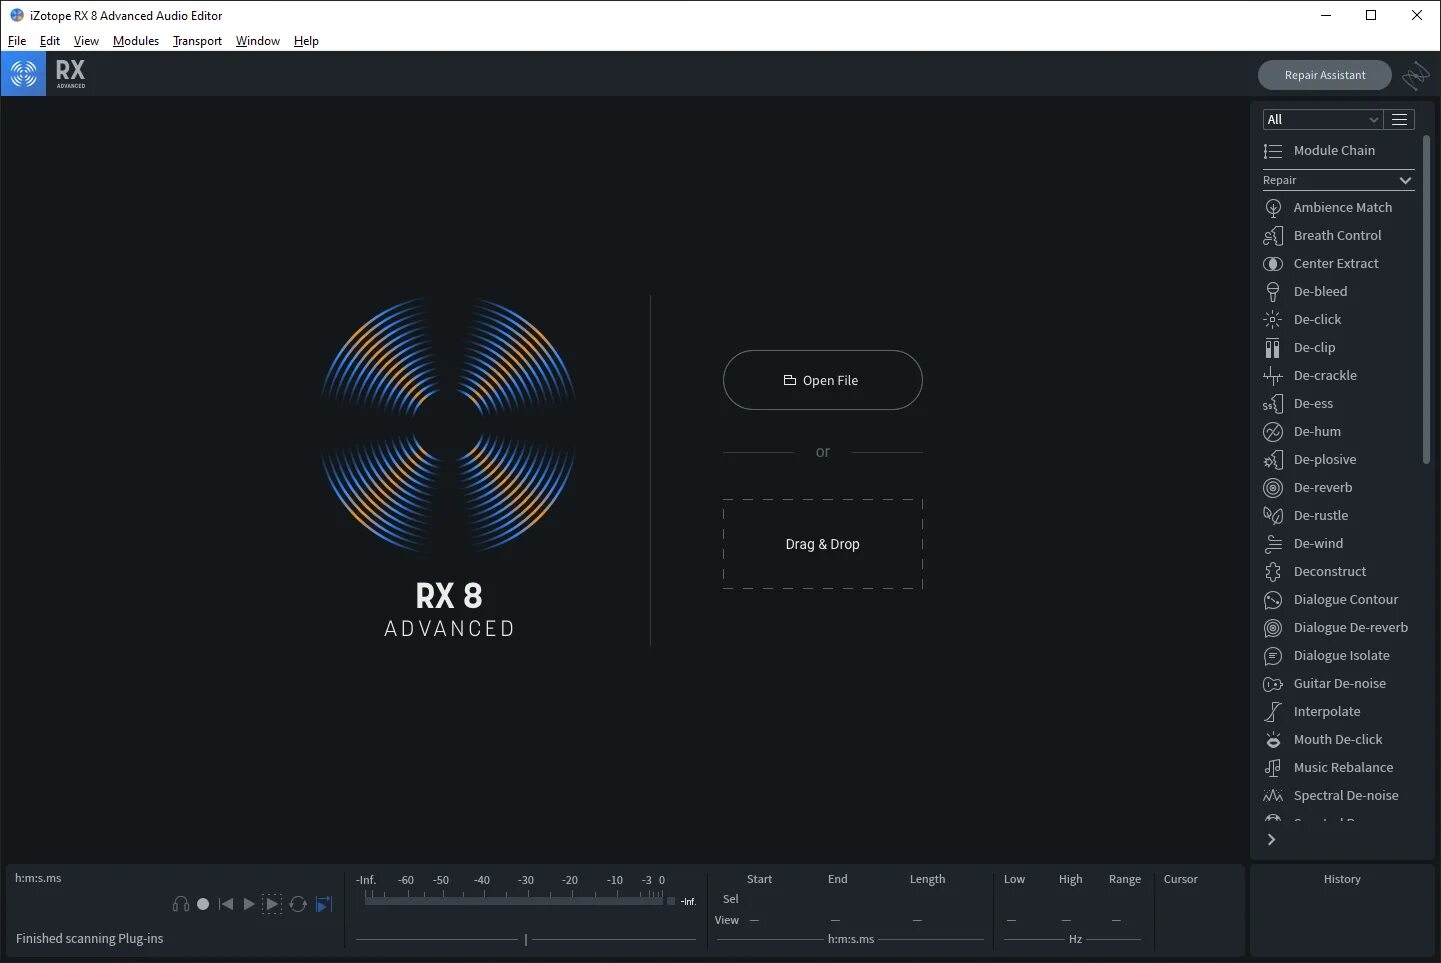Select the Mouth De-click module
This screenshot has width=1441, height=963.
pos(1337,739)
